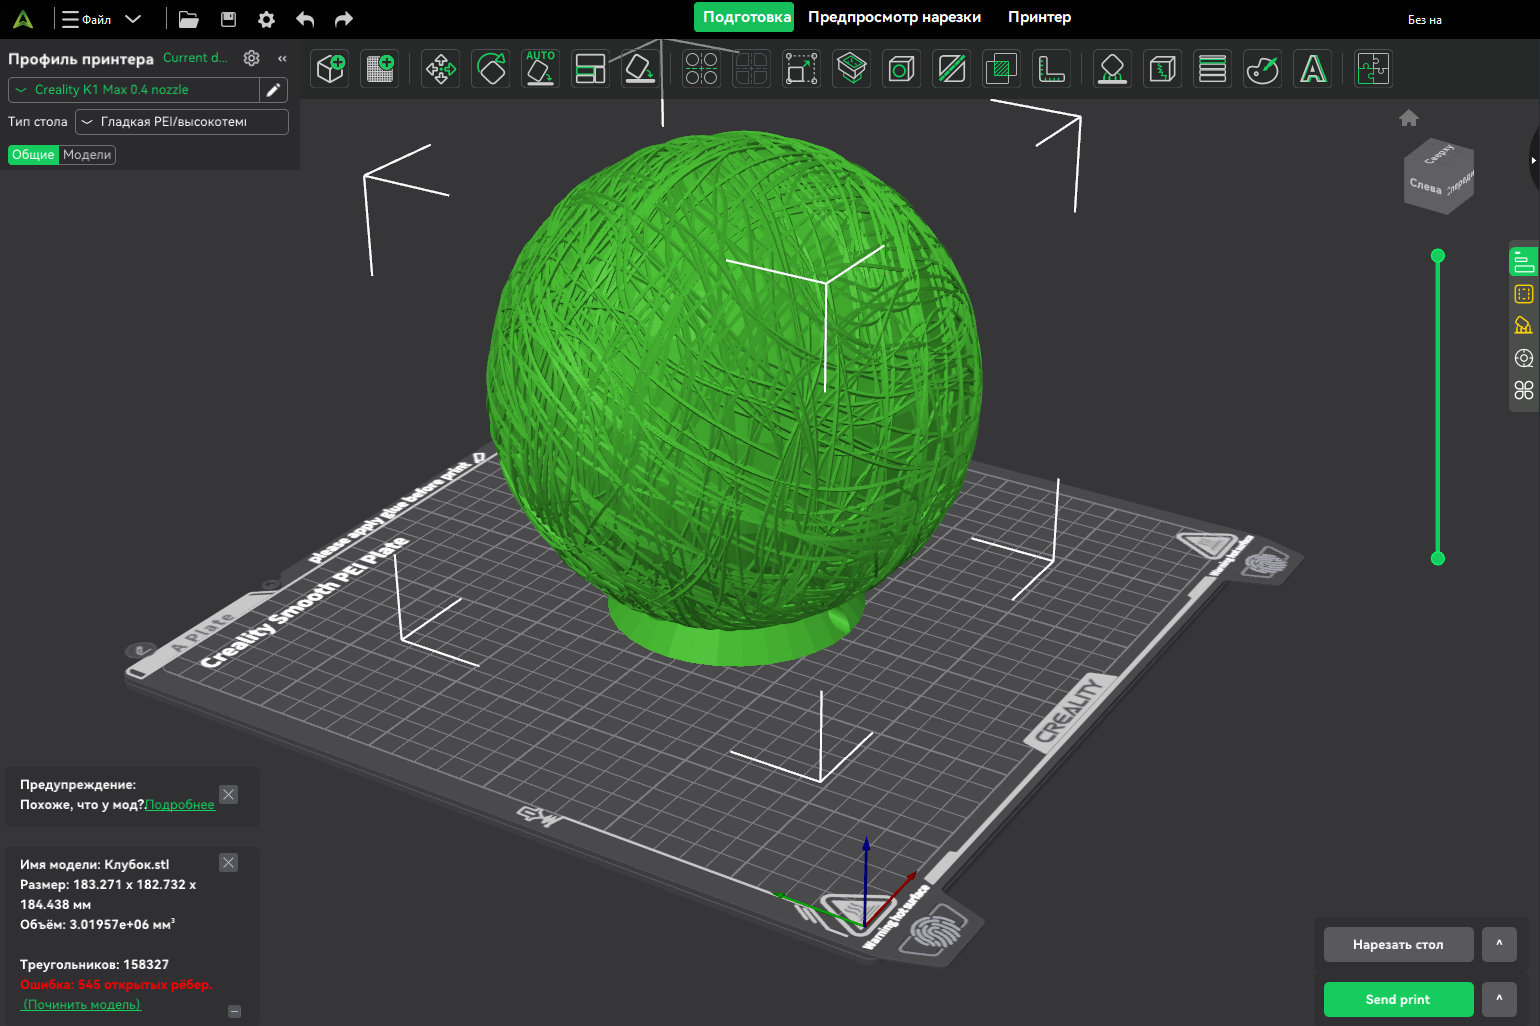Open the Paint color palette tool

(1262, 69)
